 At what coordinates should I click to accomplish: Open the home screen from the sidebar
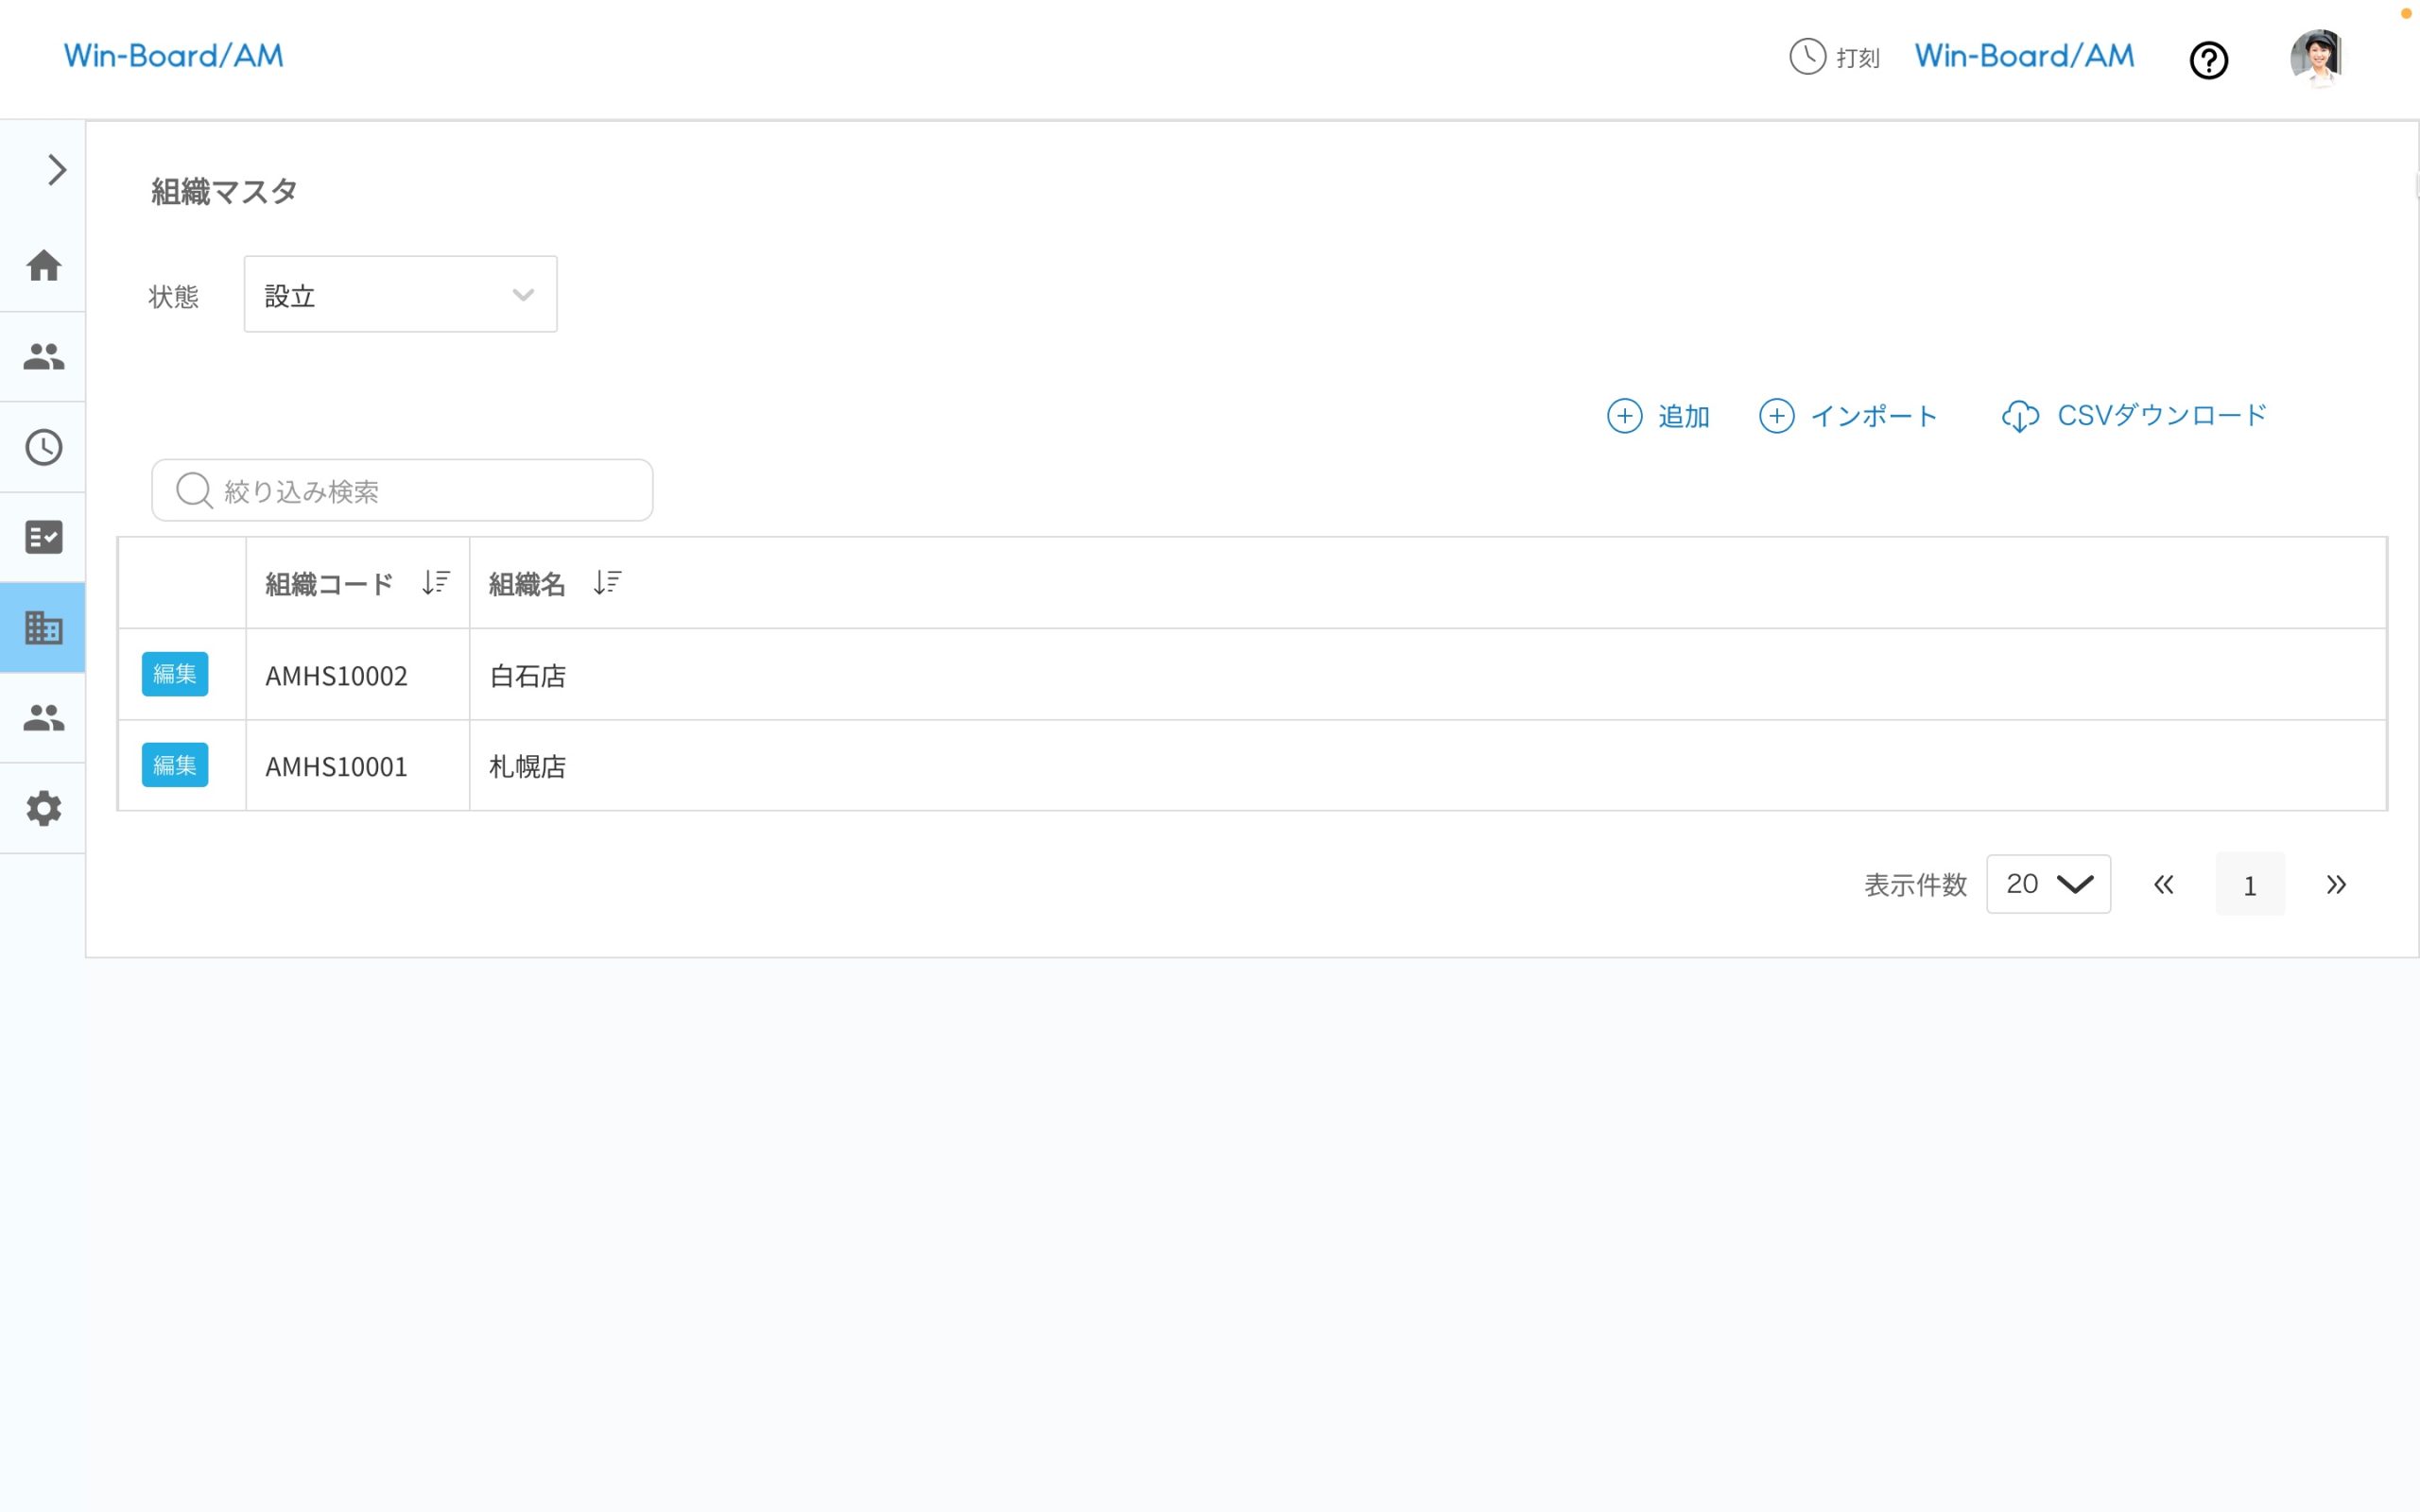[43, 266]
